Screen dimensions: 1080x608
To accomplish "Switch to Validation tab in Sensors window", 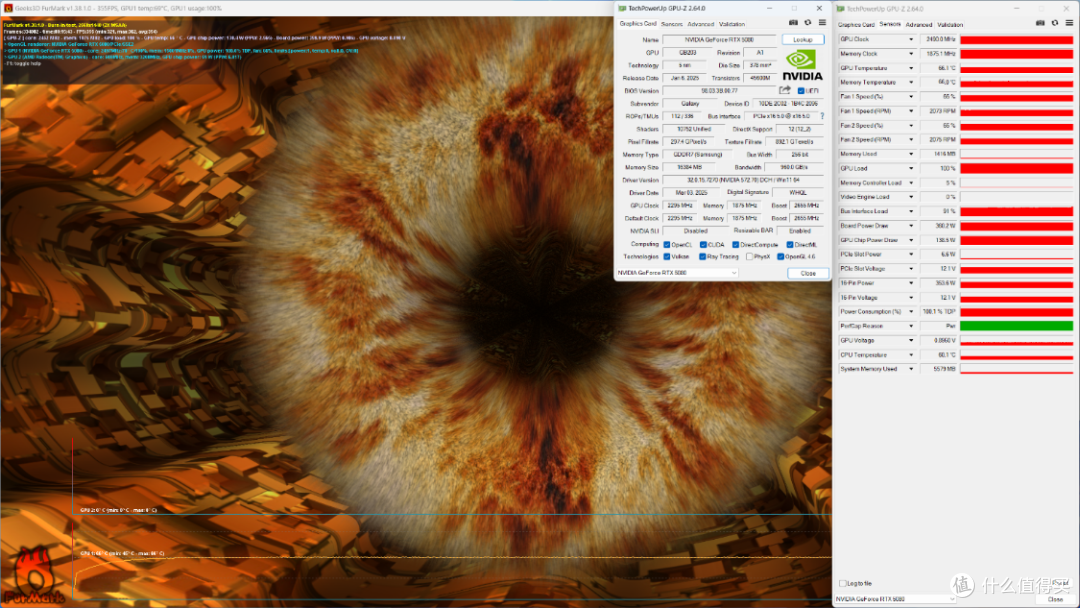I will [x=950, y=25].
